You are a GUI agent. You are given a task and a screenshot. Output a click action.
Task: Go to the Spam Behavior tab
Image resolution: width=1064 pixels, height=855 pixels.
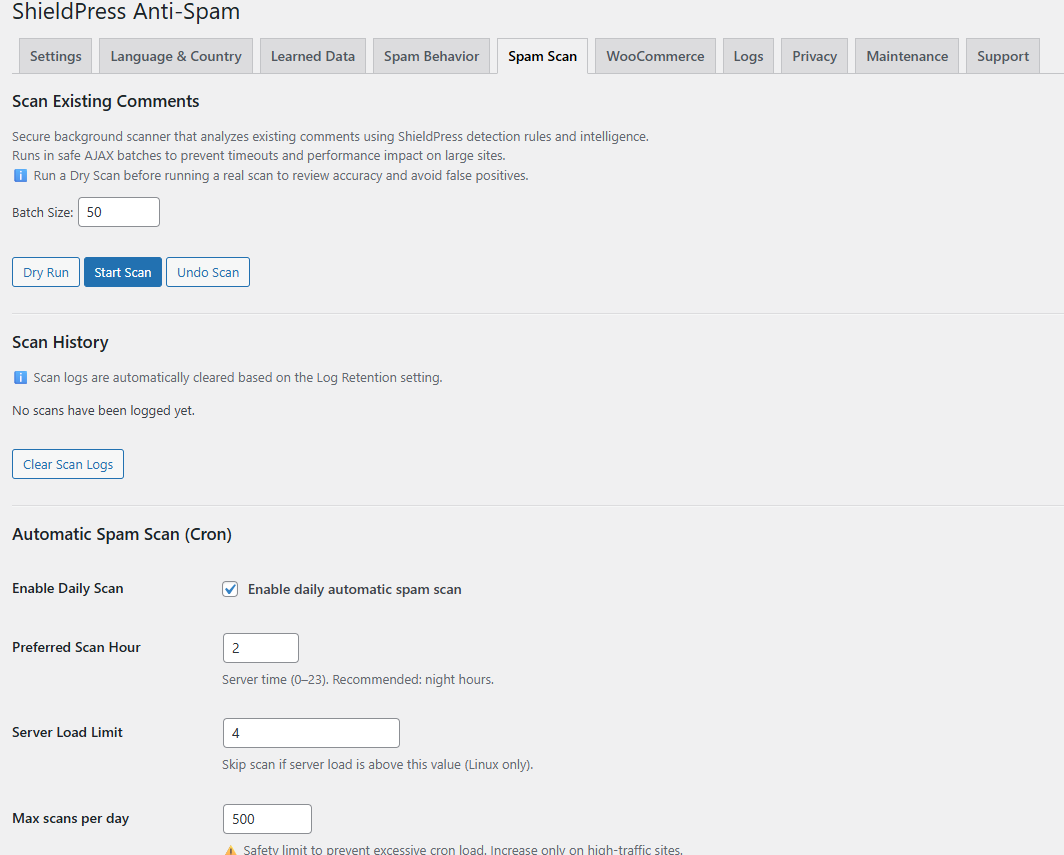(431, 56)
